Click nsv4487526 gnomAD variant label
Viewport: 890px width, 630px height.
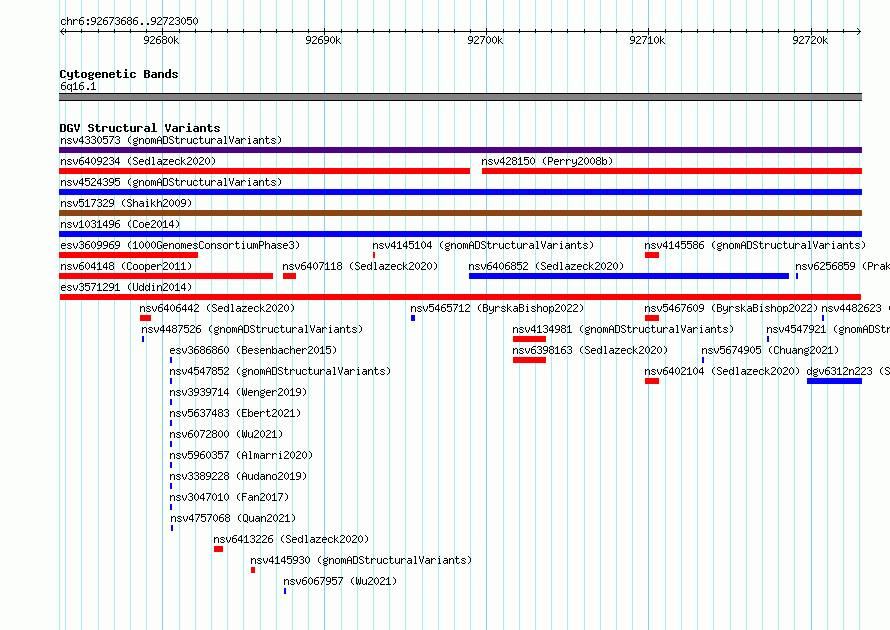pos(252,329)
